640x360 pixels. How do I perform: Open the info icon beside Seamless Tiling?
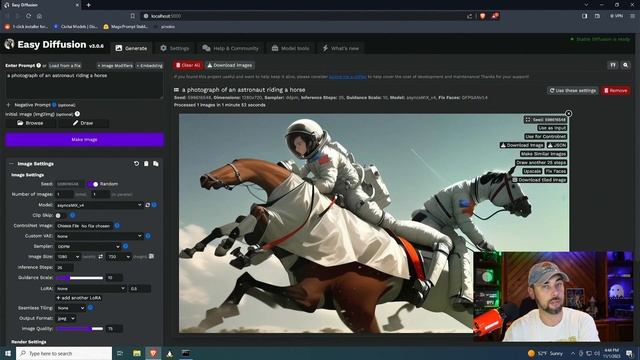pos(90,308)
